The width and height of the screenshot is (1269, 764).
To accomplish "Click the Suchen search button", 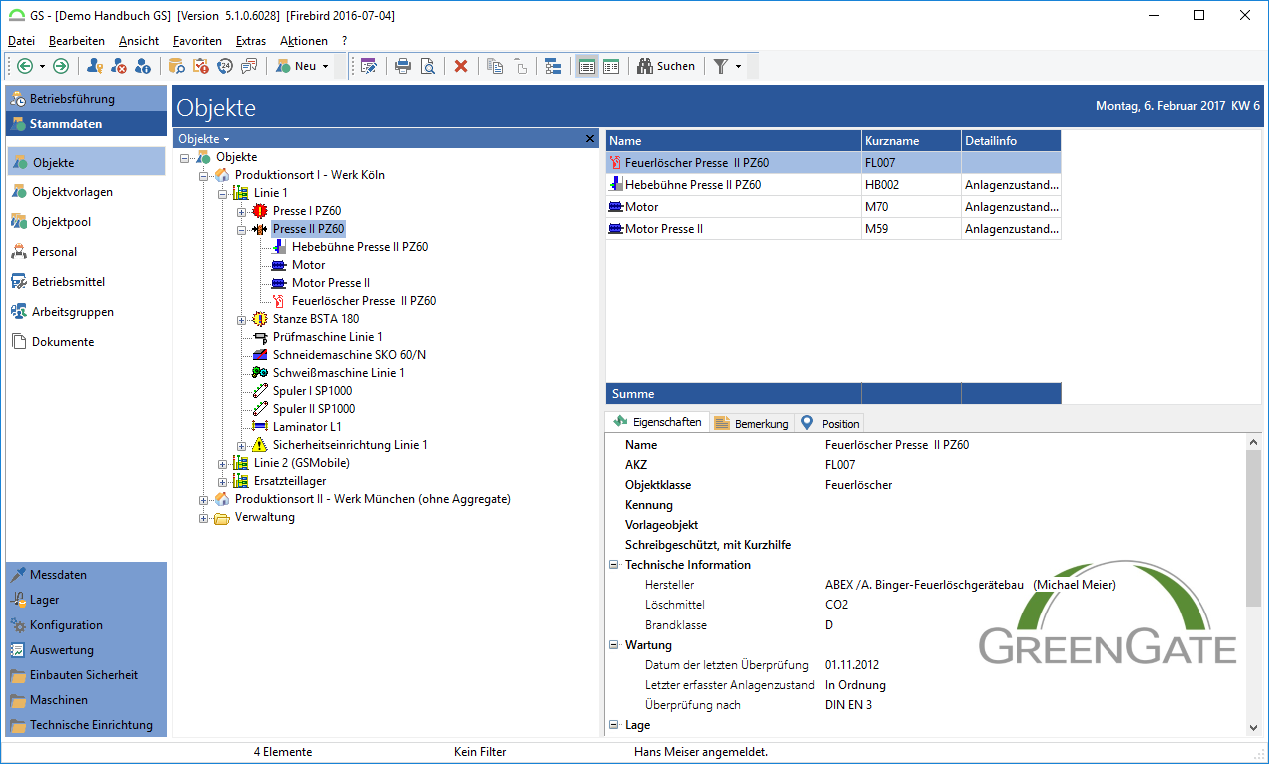I will pyautogui.click(x=666, y=66).
